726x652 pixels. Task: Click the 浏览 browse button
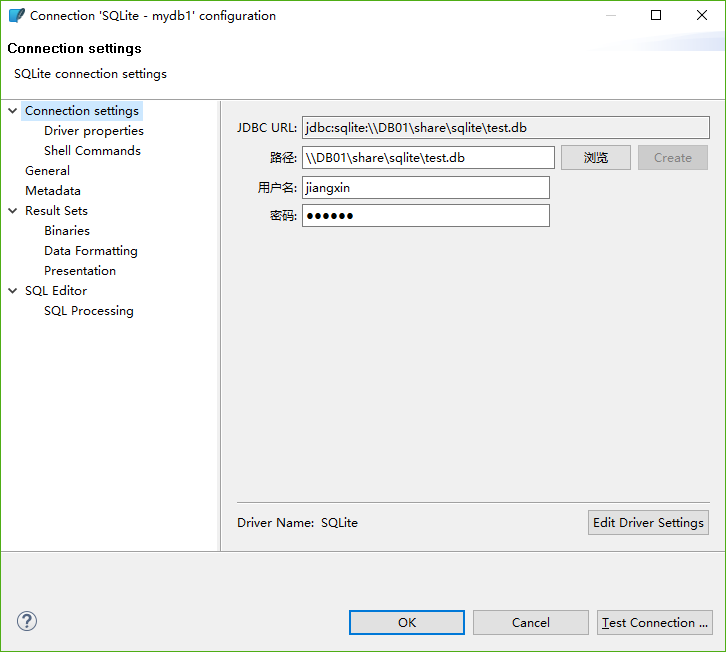(x=596, y=157)
